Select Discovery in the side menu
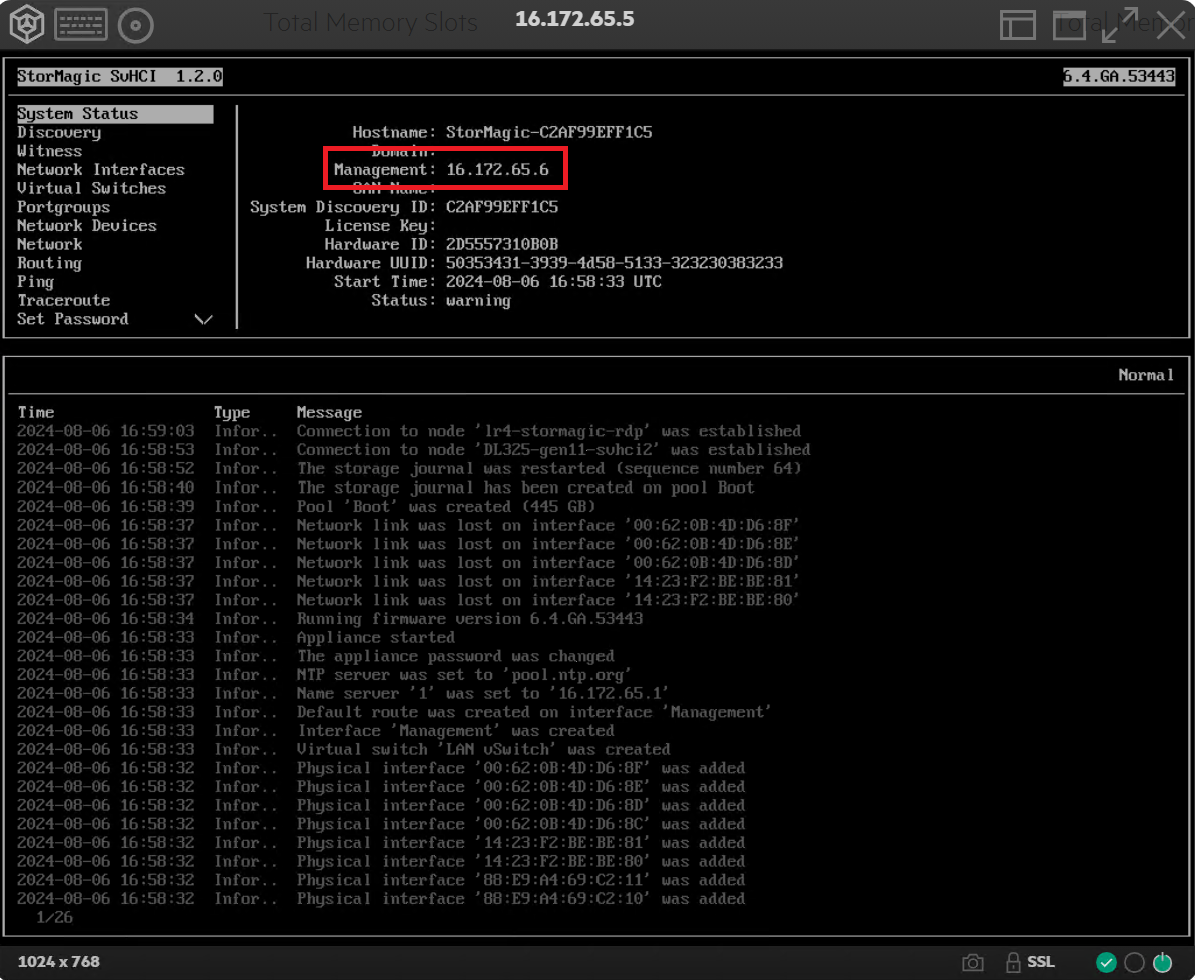This screenshot has height=980, width=1195. click(59, 133)
